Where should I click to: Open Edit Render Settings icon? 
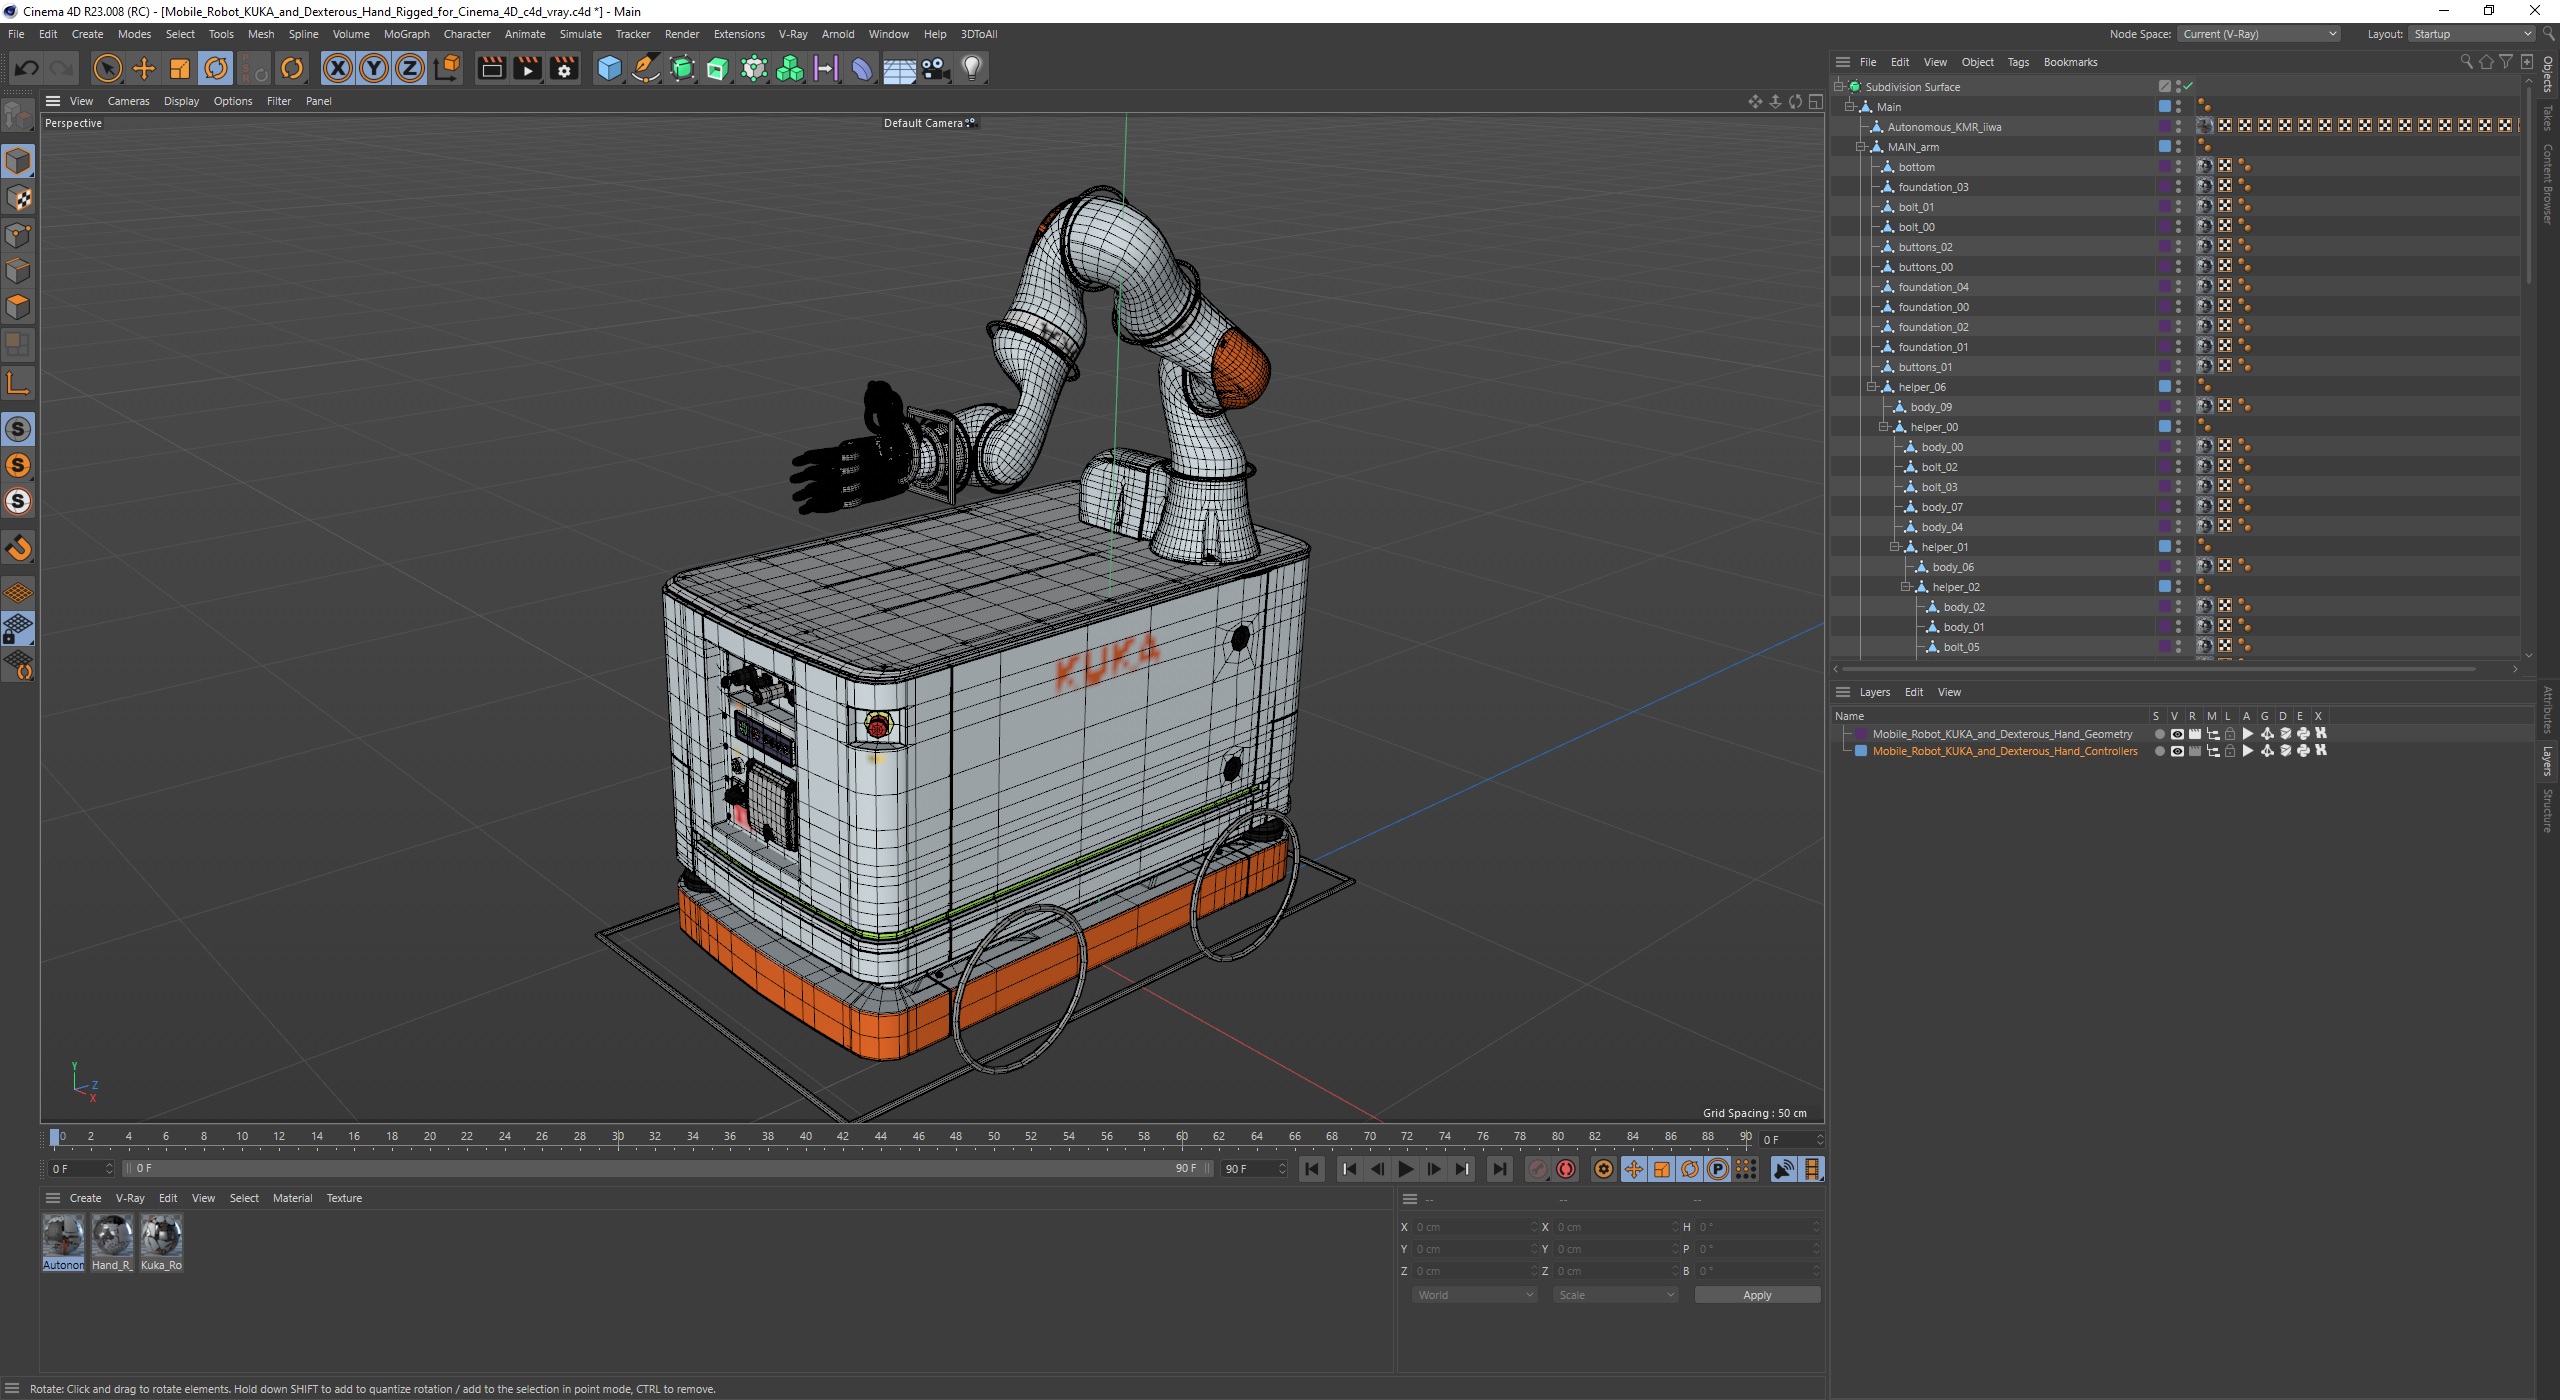tap(564, 68)
